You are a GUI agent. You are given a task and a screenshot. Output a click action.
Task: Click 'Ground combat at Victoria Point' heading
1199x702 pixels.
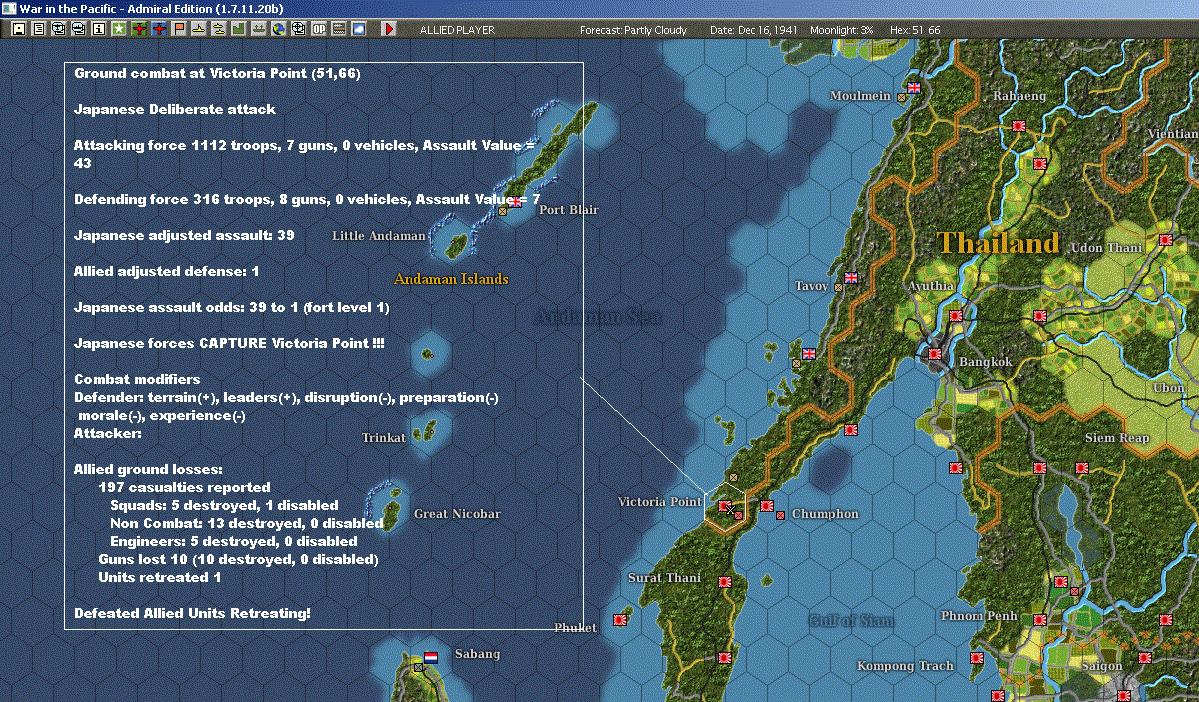pos(217,73)
